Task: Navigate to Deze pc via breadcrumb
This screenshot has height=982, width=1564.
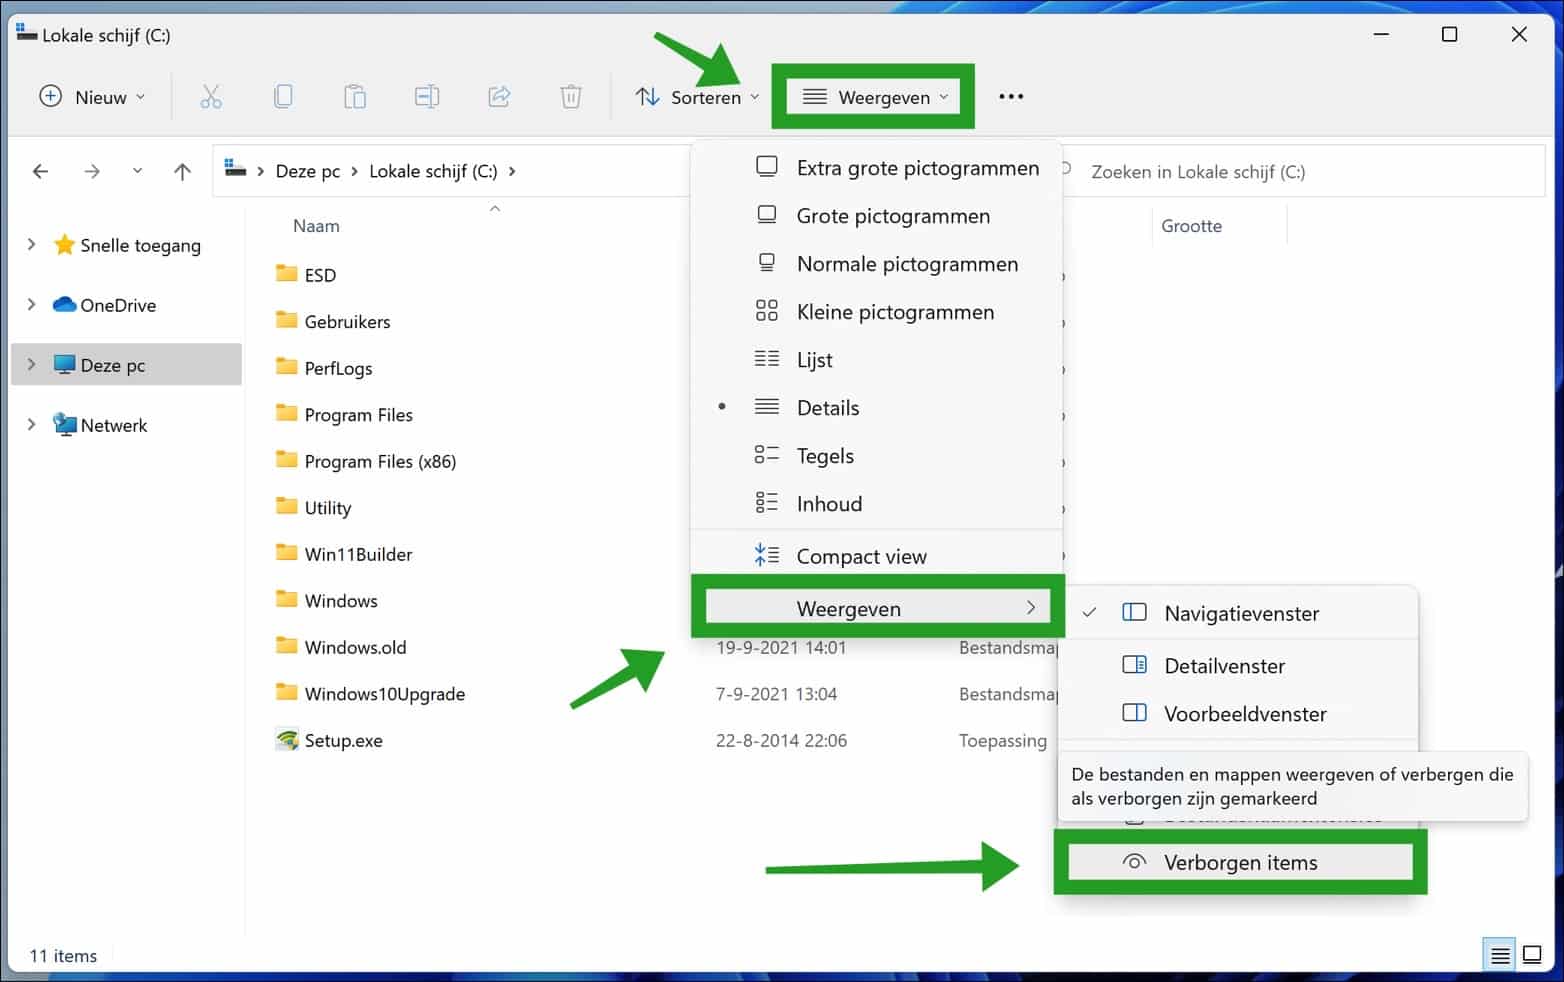Action: click(x=307, y=171)
